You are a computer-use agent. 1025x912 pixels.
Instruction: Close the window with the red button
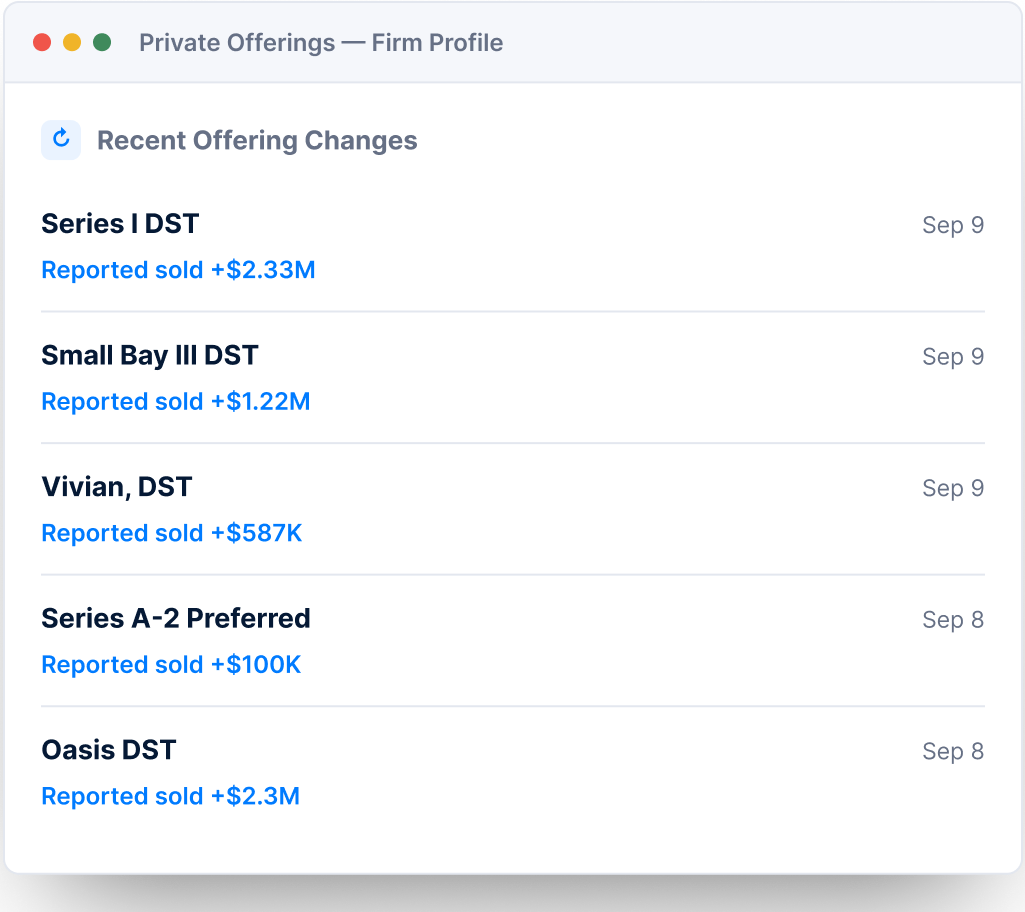click(x=42, y=42)
